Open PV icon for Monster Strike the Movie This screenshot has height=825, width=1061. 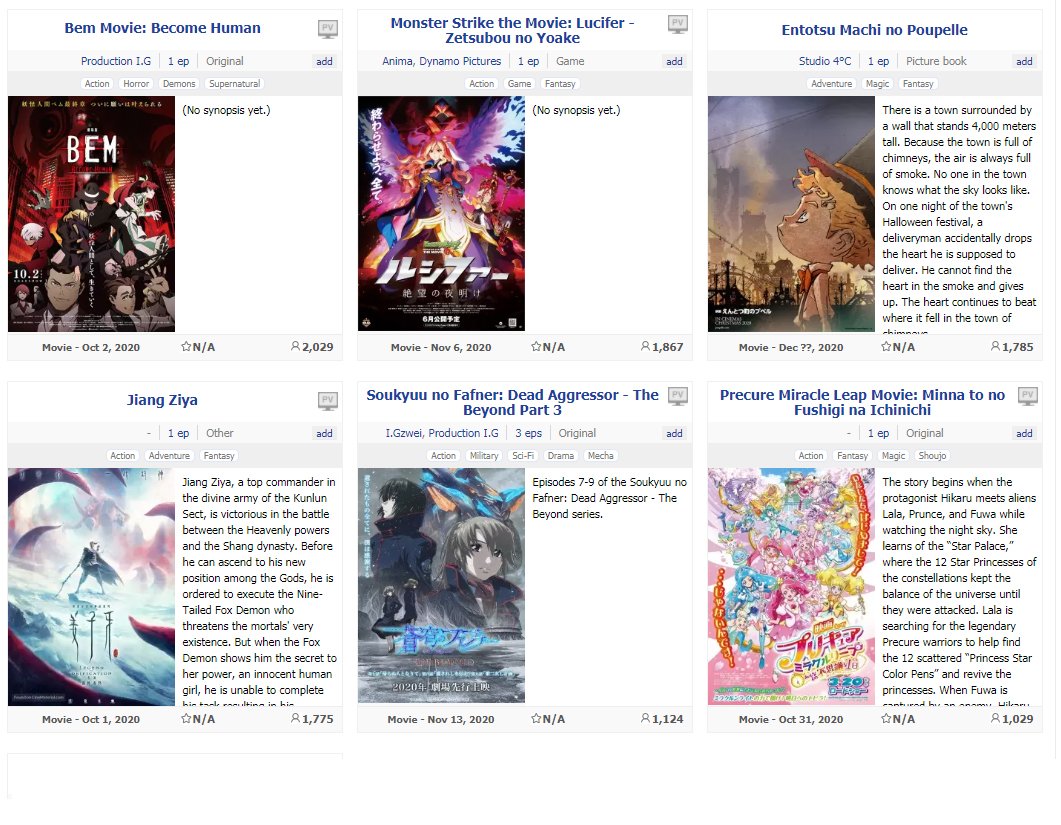point(677,24)
